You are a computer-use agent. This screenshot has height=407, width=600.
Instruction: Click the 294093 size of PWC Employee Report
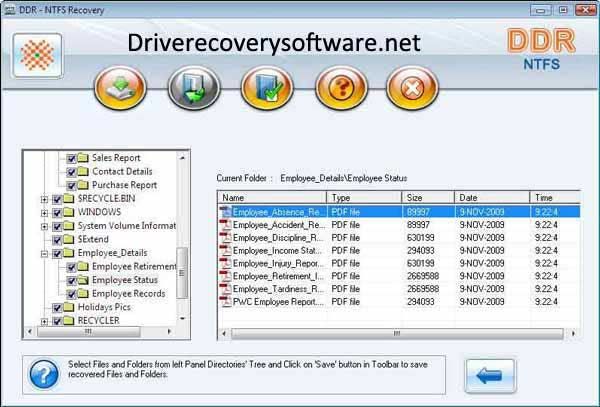420,301
